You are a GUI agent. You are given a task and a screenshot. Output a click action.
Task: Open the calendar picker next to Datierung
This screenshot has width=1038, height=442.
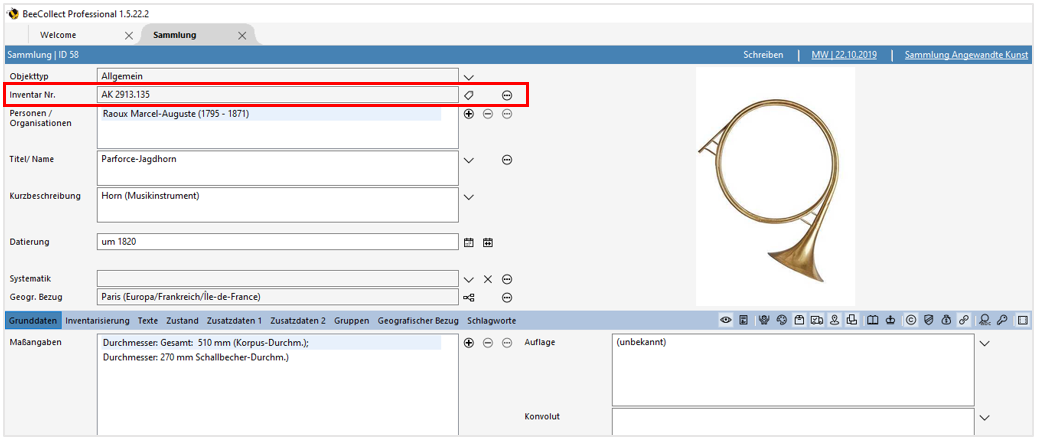(469, 242)
